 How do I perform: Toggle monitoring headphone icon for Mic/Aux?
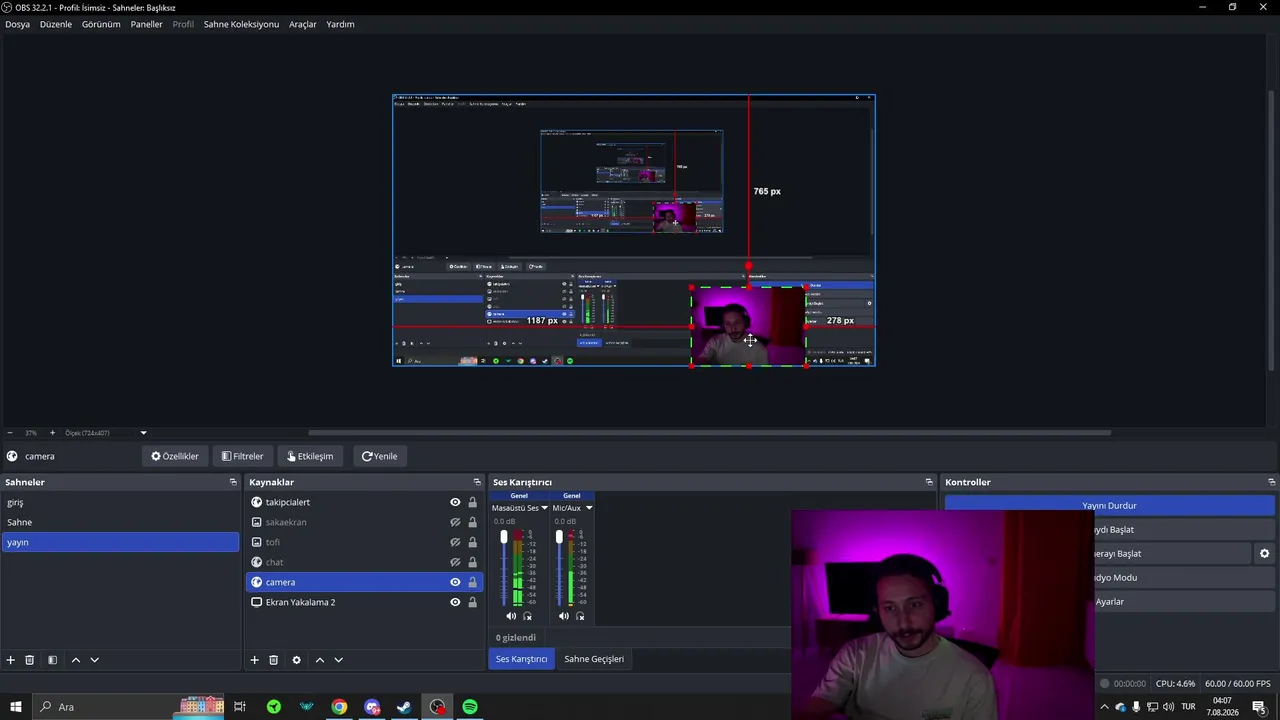[x=580, y=616]
